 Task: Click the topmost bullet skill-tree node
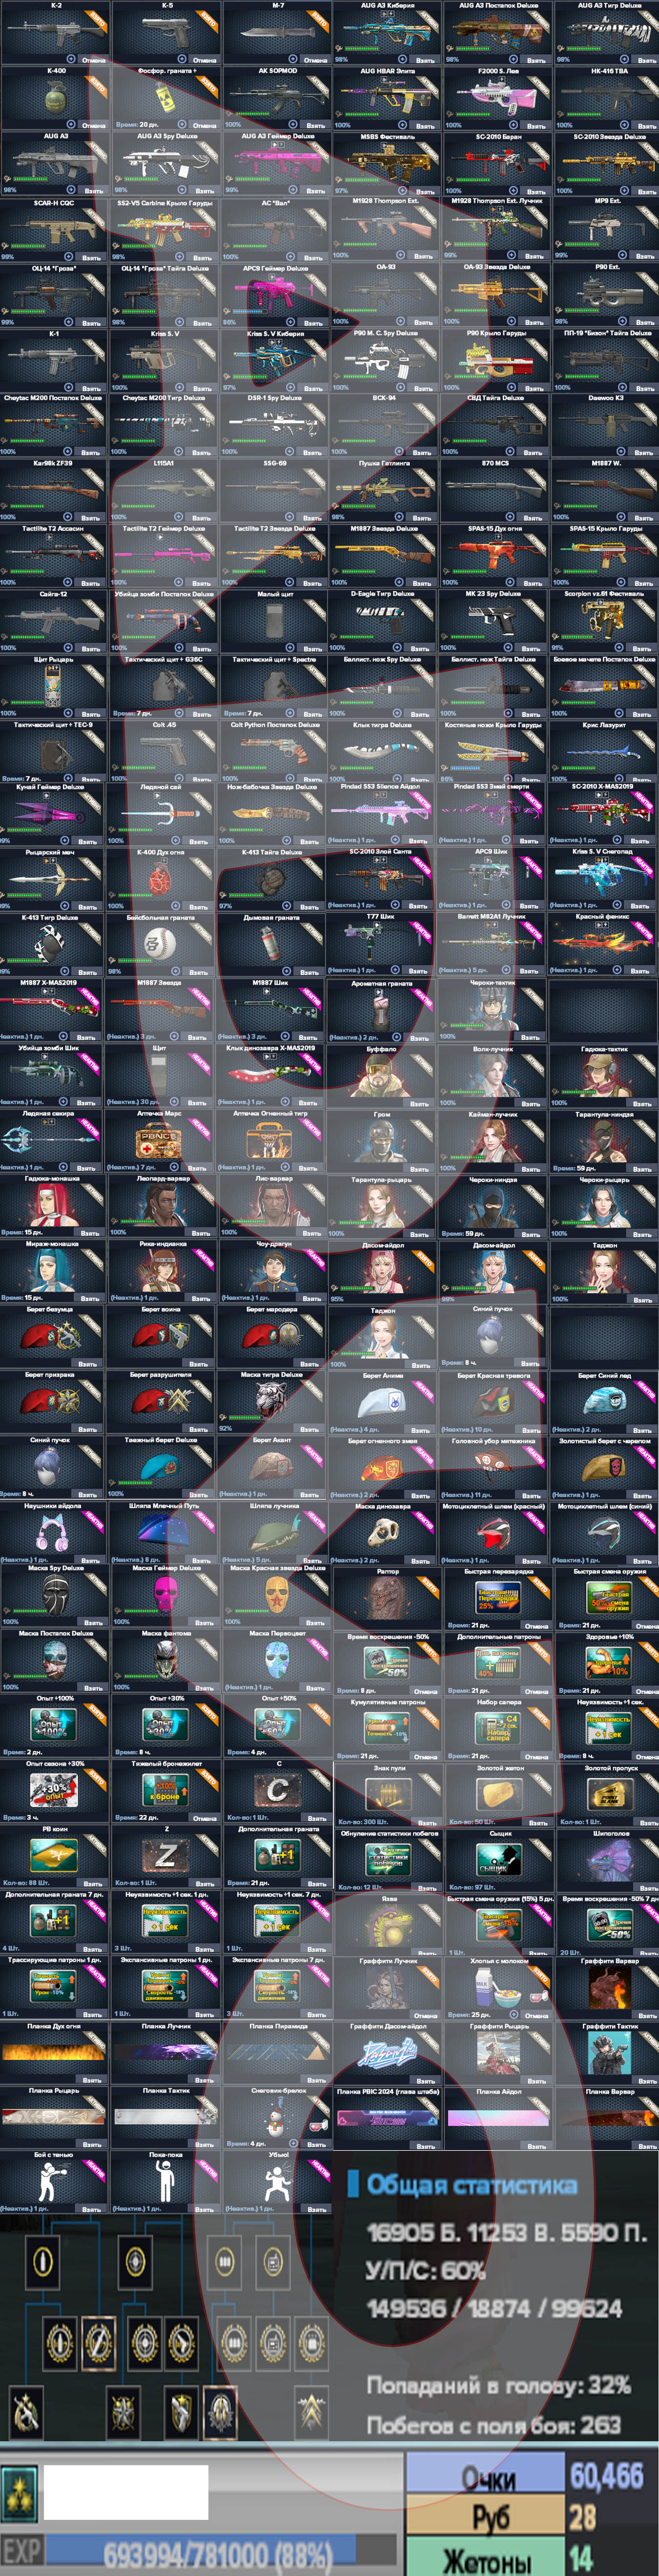[x=42, y=2261]
